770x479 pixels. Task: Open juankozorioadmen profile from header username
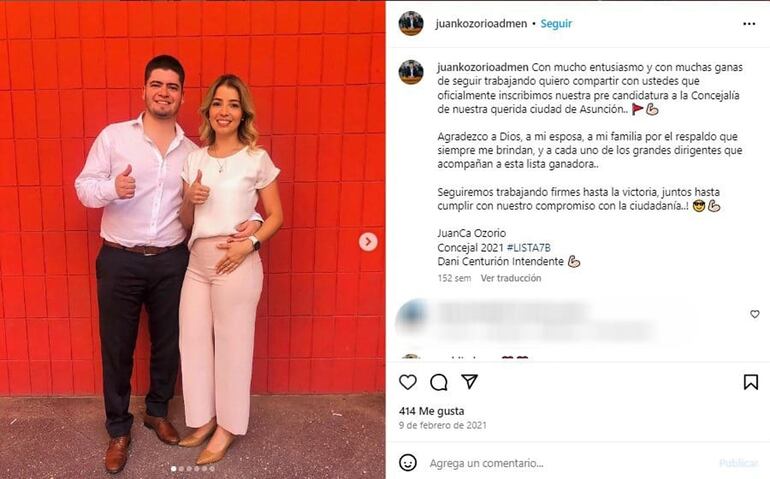coord(481,24)
